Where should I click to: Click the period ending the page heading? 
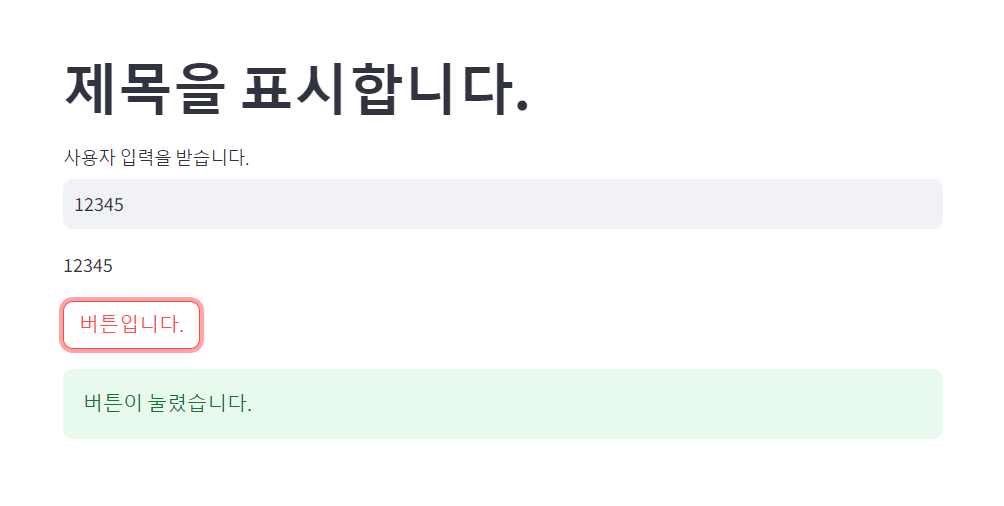coord(522,106)
